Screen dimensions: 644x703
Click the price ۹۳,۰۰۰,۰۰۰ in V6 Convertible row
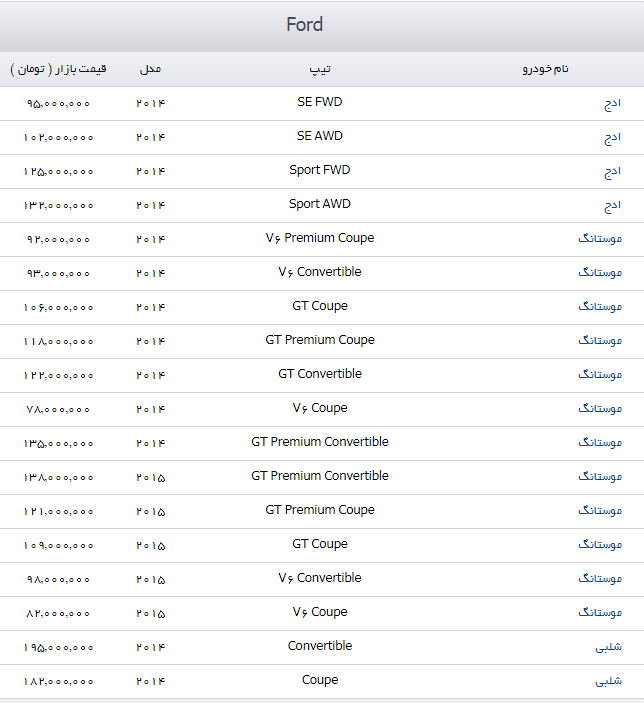pyautogui.click(x=58, y=274)
